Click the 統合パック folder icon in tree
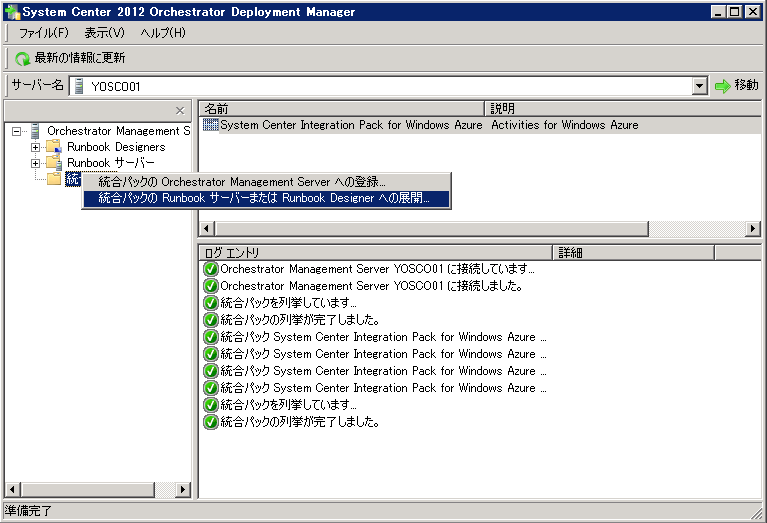The width and height of the screenshot is (767, 523). pyautogui.click(x=54, y=179)
